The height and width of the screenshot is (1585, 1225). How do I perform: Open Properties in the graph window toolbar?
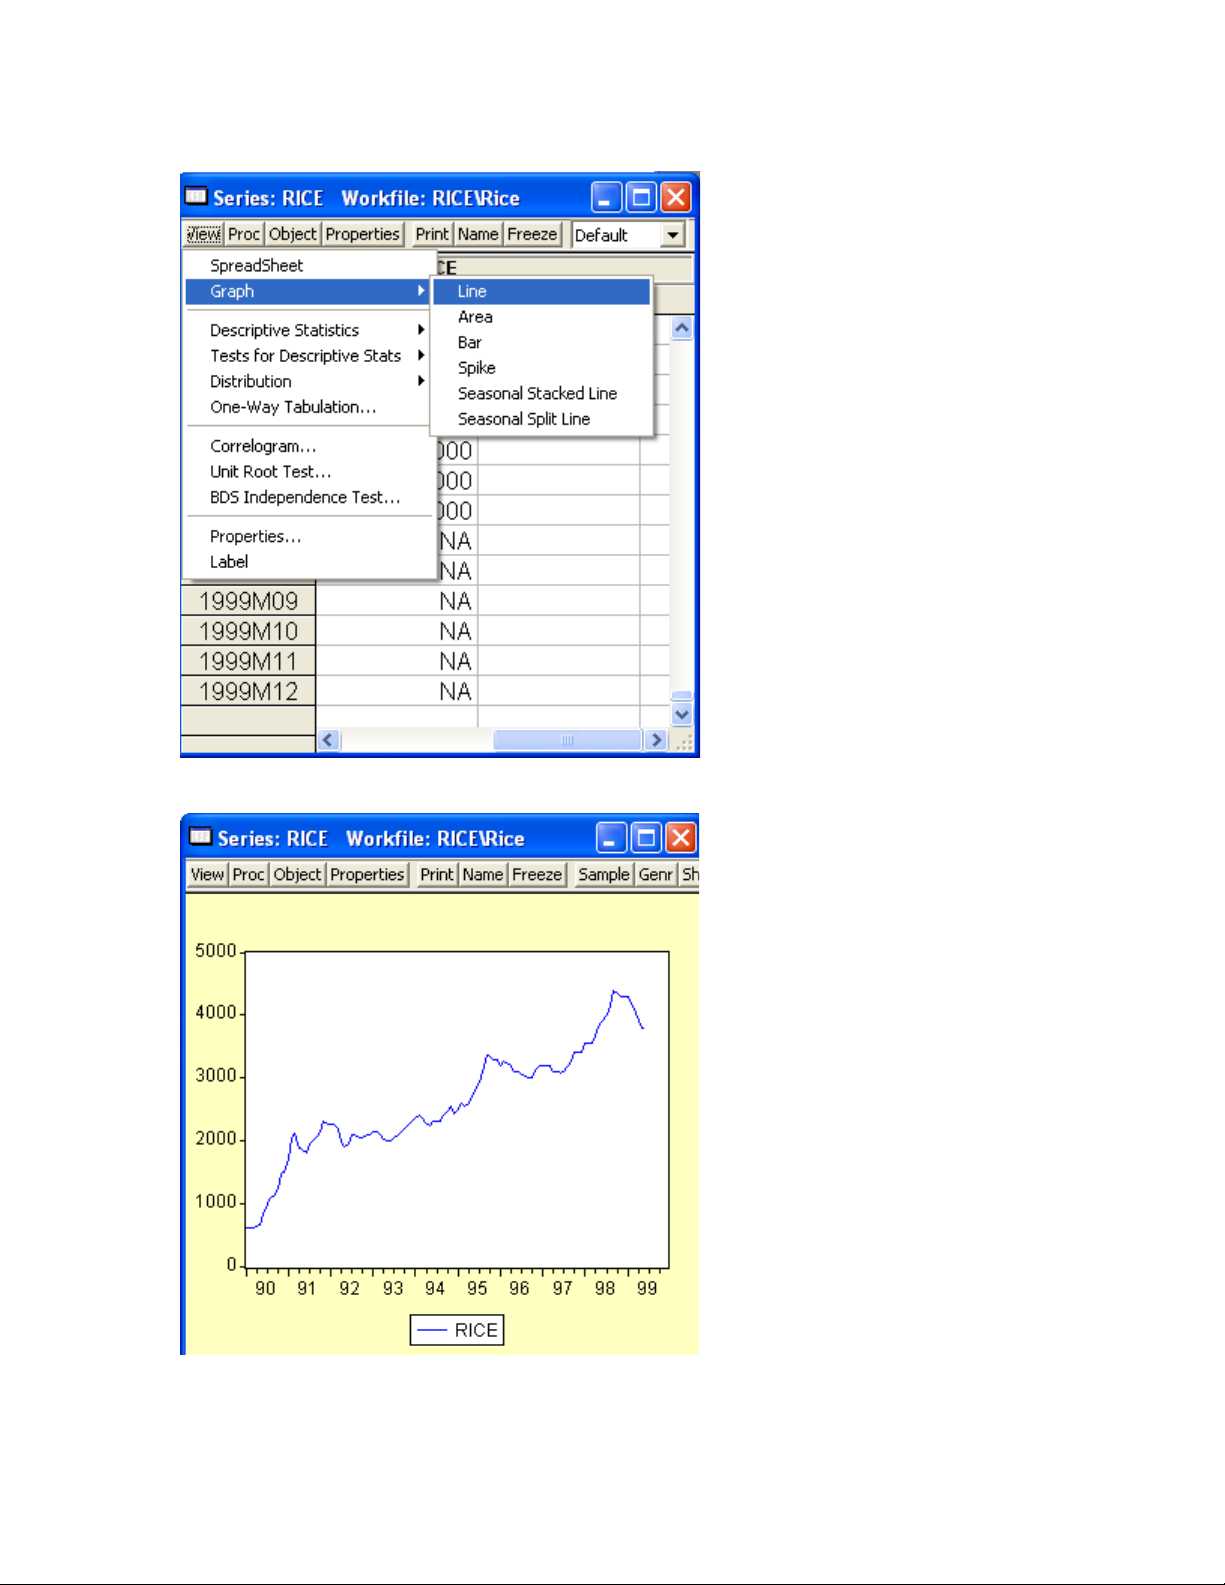367,874
